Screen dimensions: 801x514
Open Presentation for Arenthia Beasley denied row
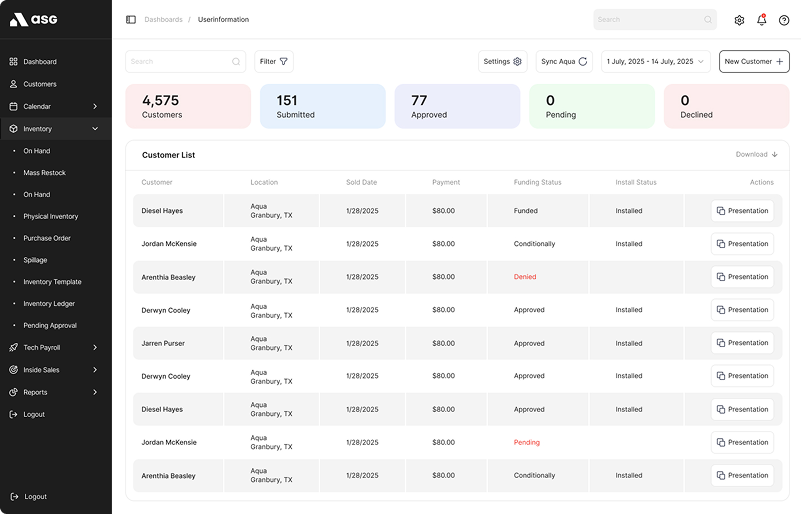click(742, 277)
